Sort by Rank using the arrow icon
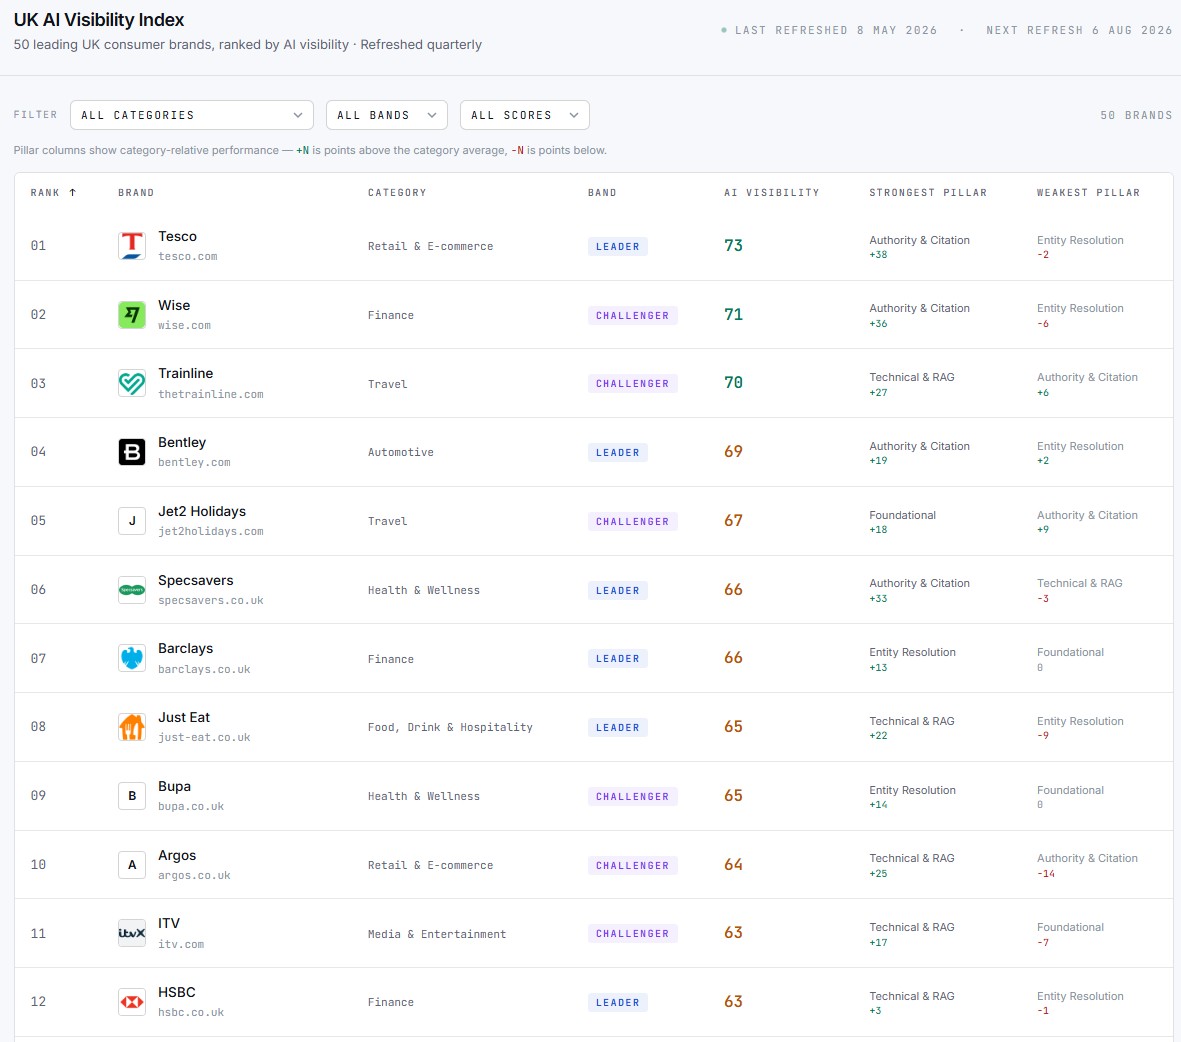The height and width of the screenshot is (1042, 1181). pyautogui.click(x=73, y=193)
